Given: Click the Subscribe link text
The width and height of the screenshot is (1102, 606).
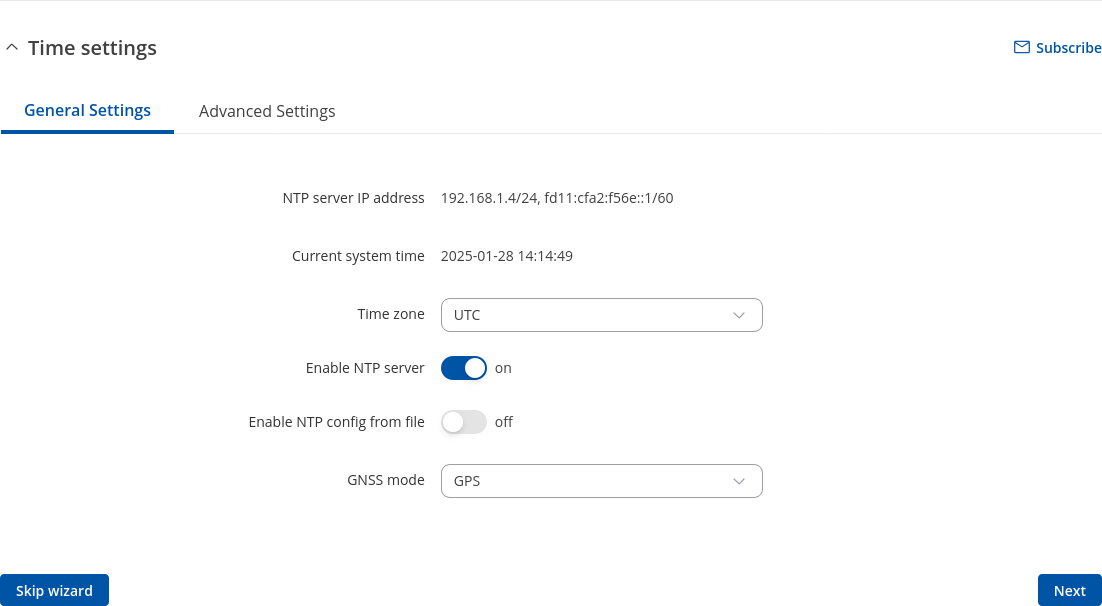Looking at the screenshot, I should pyautogui.click(x=1068, y=48).
